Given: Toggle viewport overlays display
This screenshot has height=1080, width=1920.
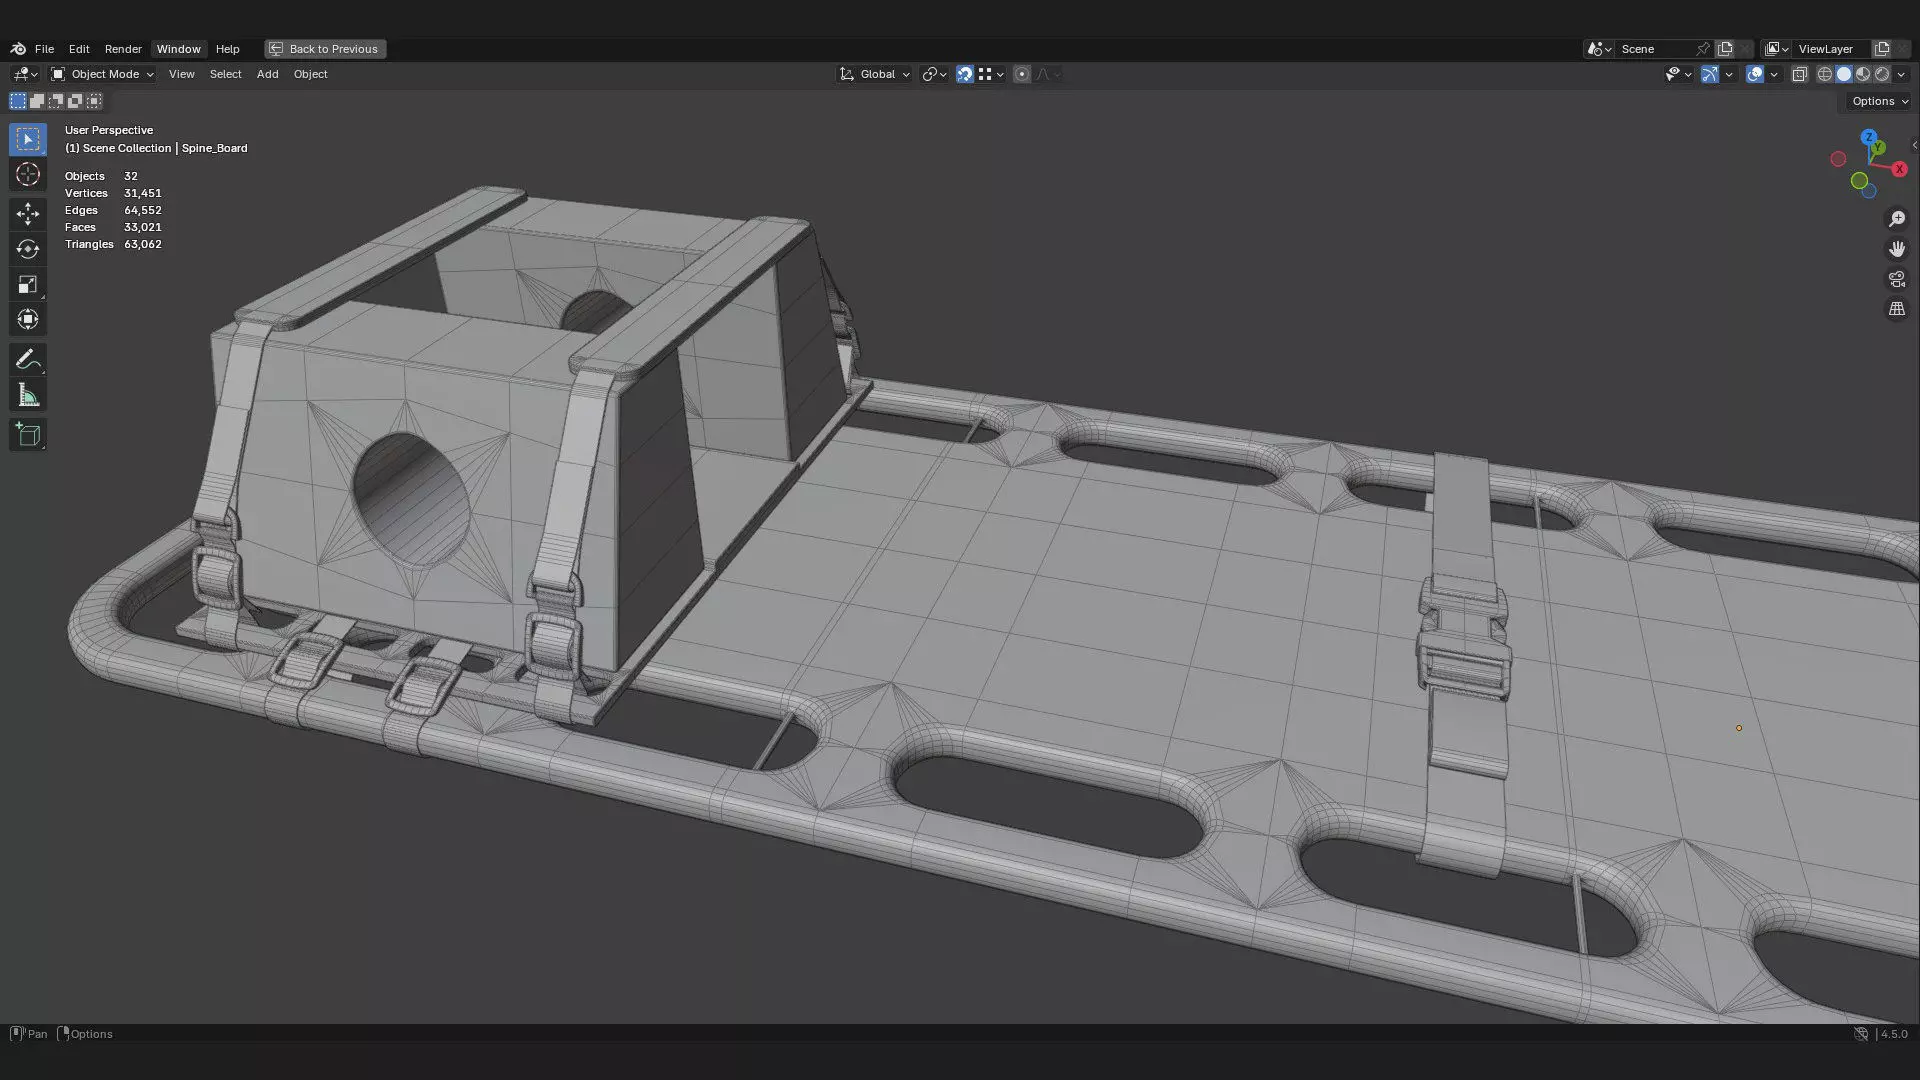Looking at the screenshot, I should (x=1755, y=74).
